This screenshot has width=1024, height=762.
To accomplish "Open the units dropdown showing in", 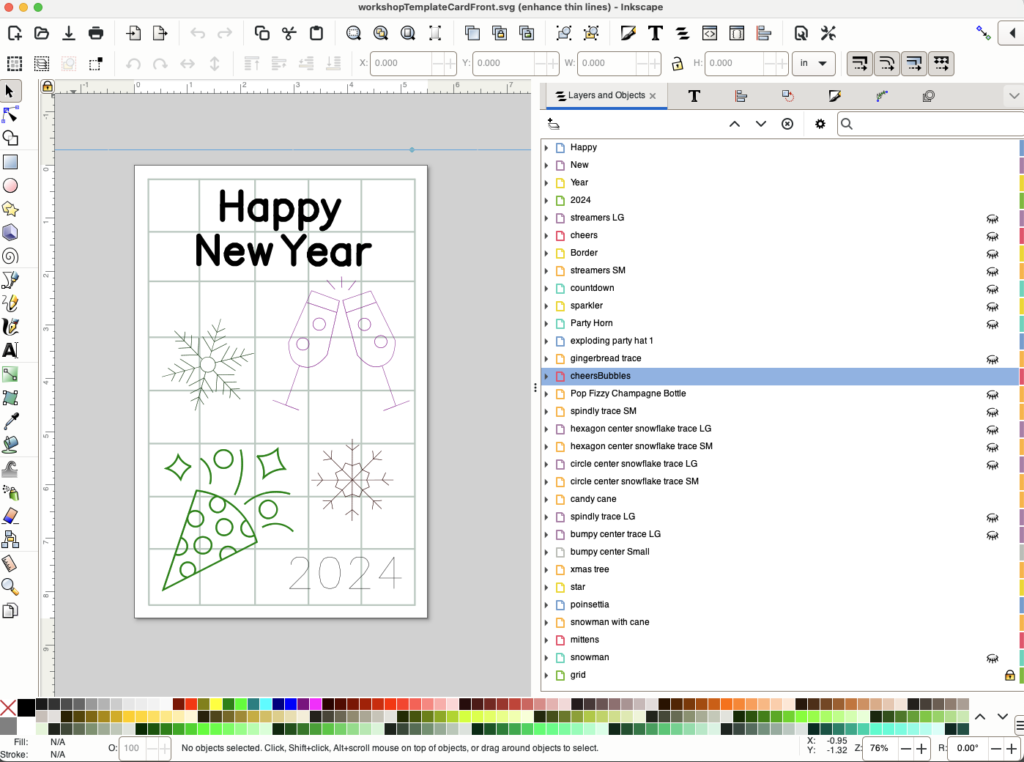I will pos(814,63).
